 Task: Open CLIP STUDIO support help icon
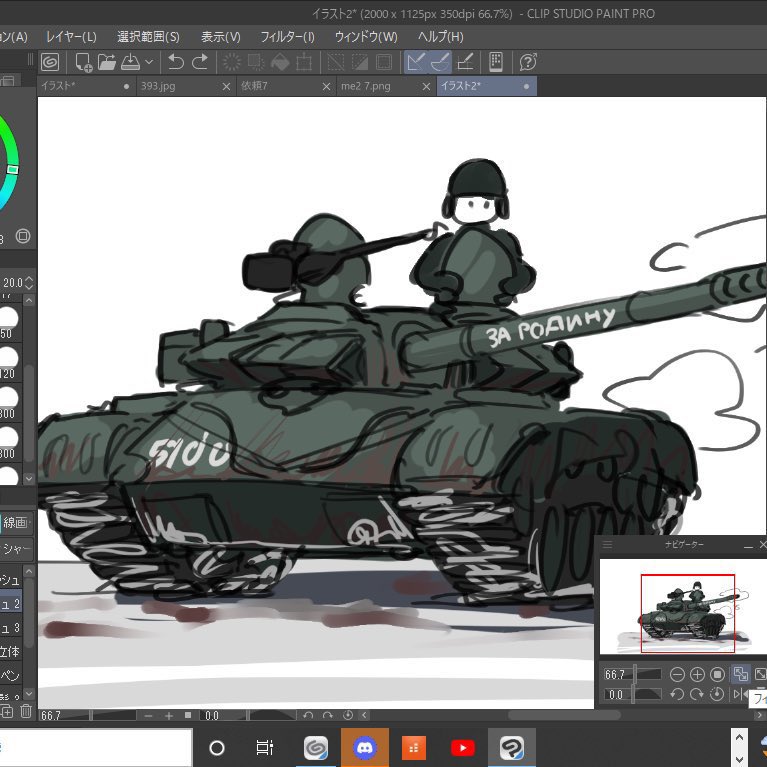tap(528, 62)
